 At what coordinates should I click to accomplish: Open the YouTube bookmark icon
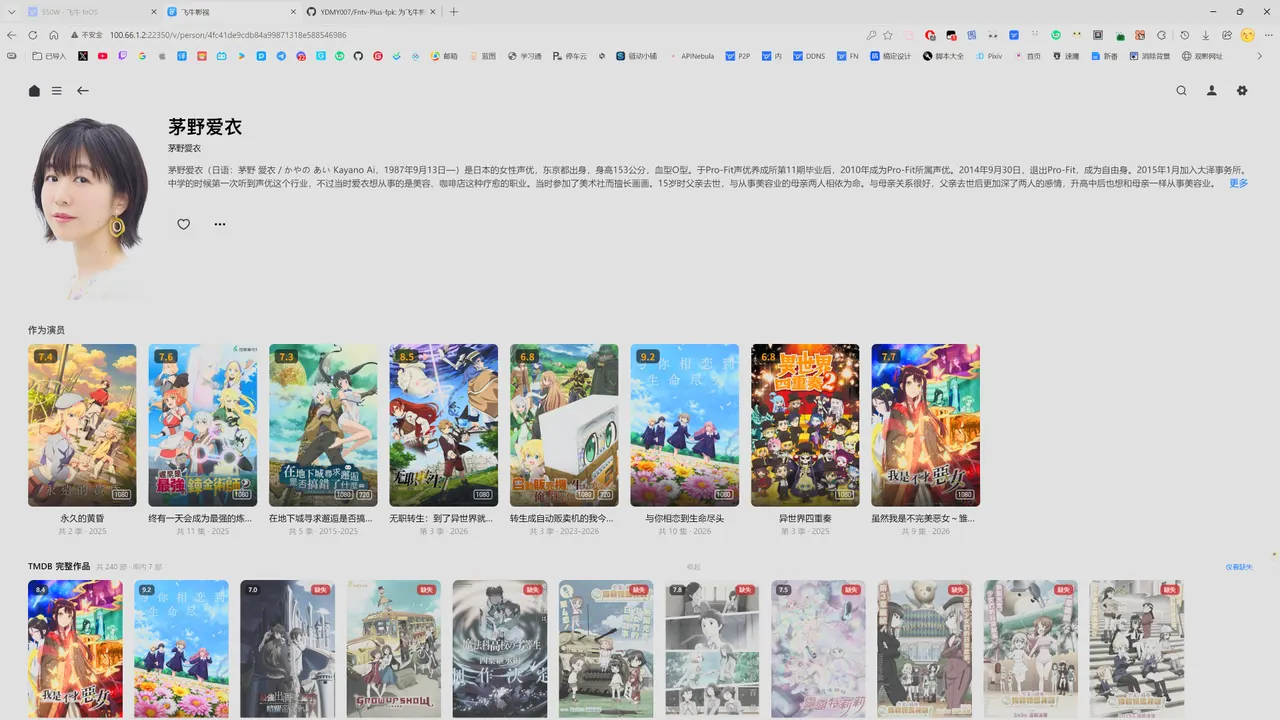coord(103,56)
